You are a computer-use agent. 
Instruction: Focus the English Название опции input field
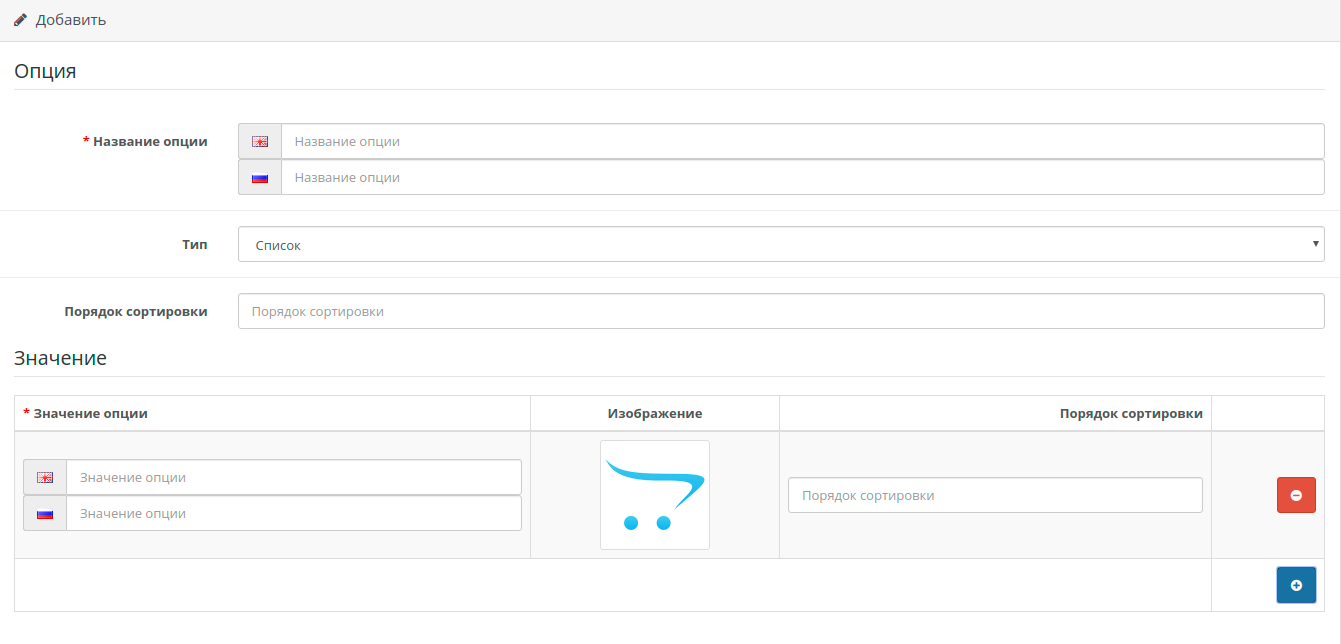click(802, 142)
